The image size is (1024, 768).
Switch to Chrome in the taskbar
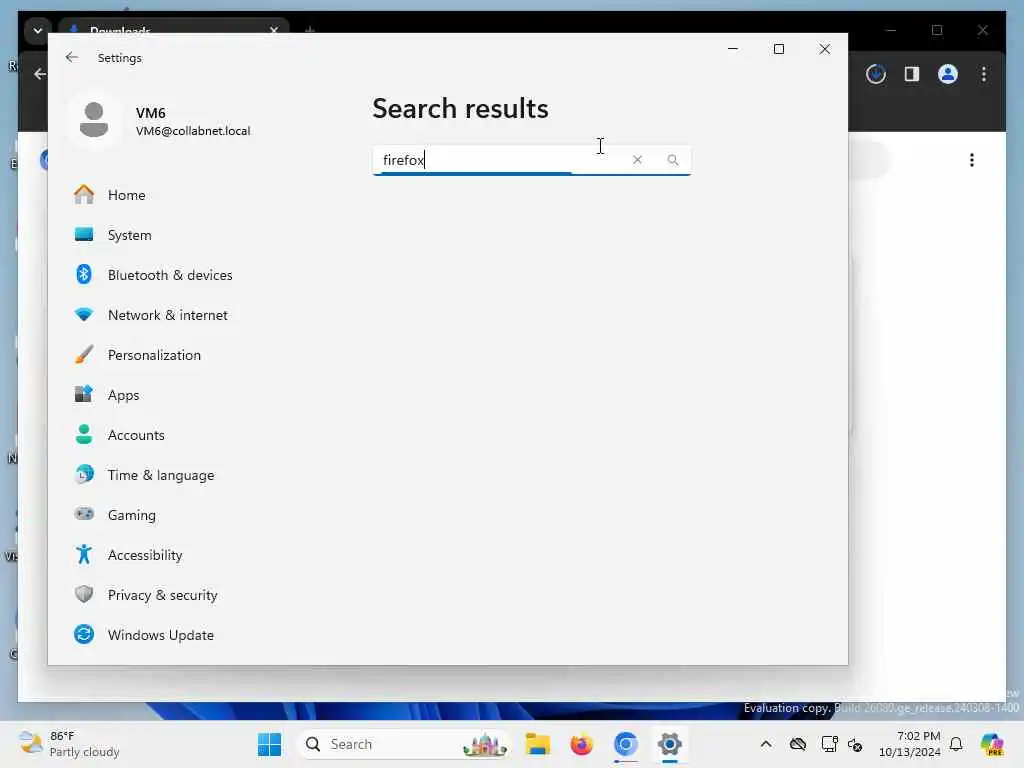[626, 744]
